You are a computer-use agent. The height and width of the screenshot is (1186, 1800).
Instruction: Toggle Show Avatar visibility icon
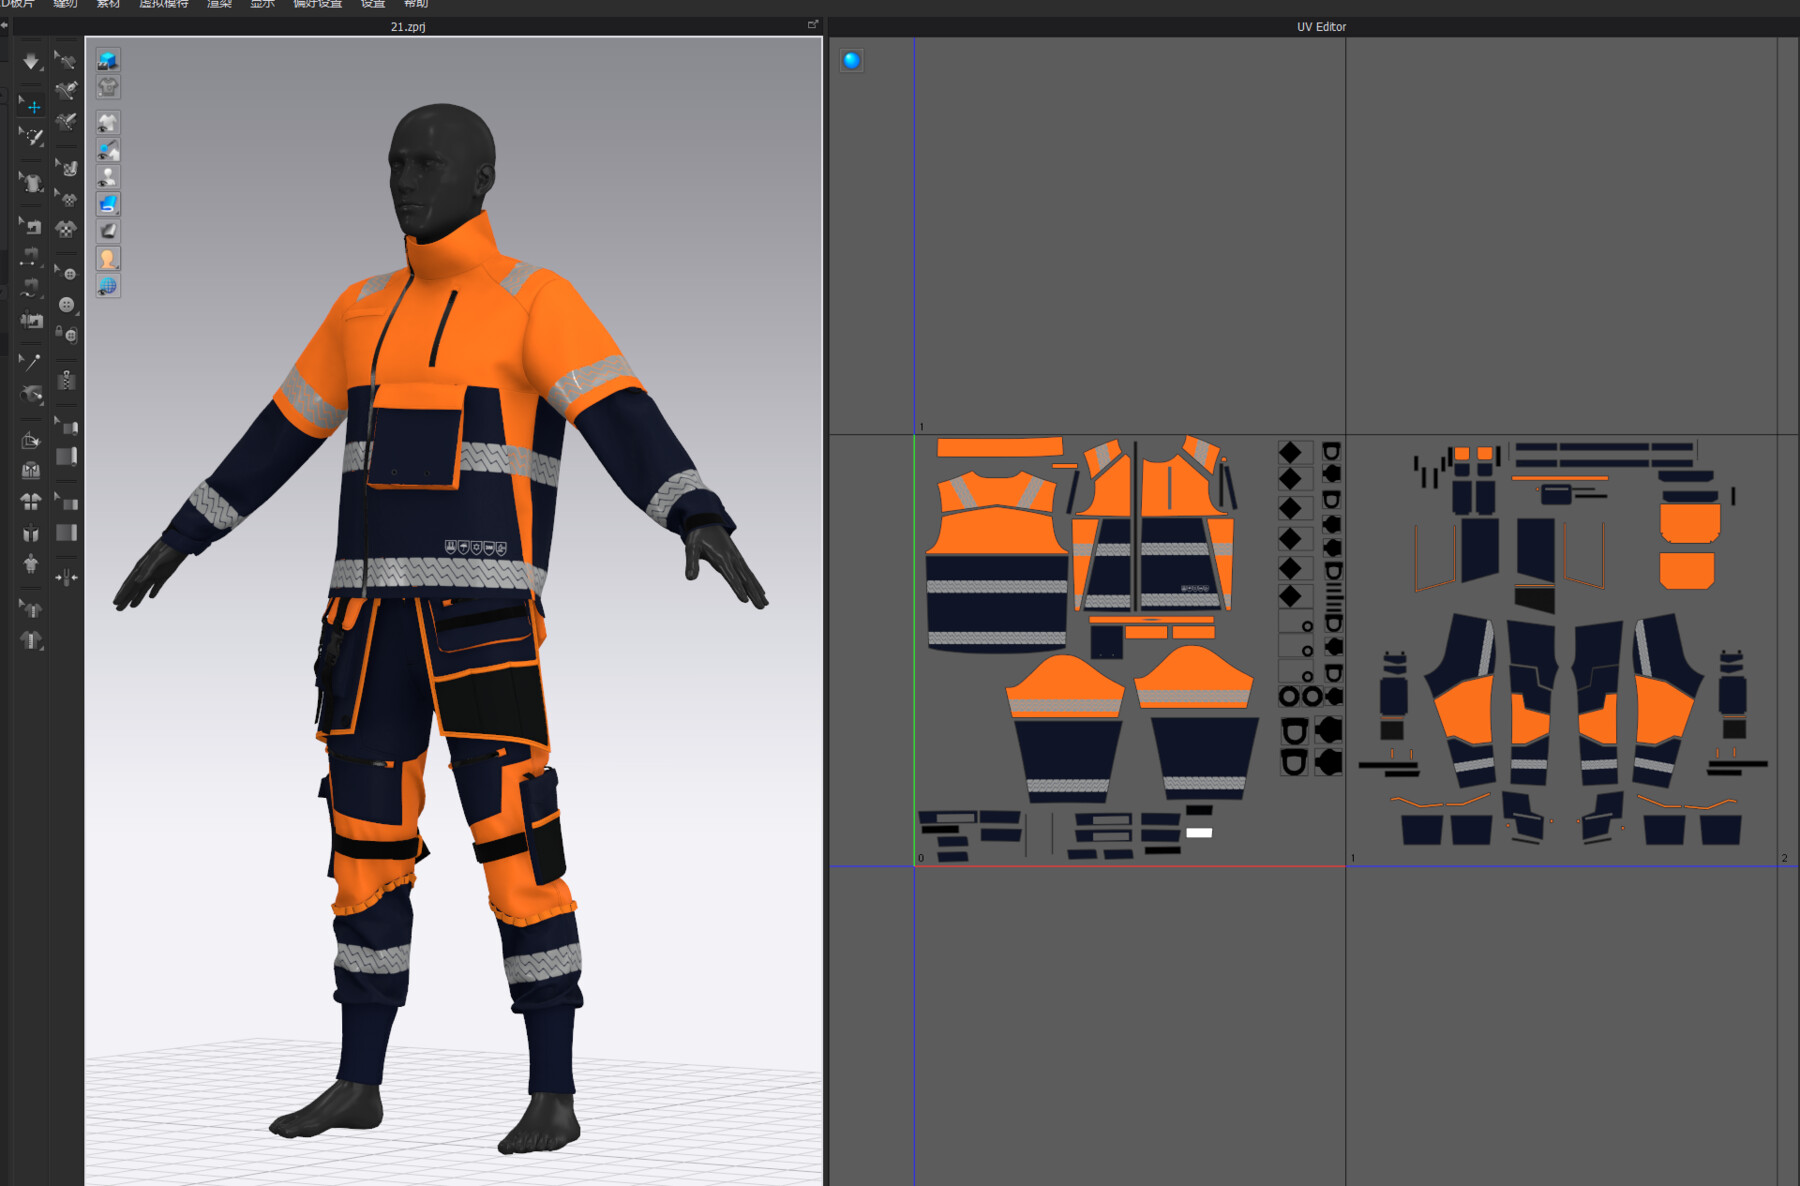point(108,177)
